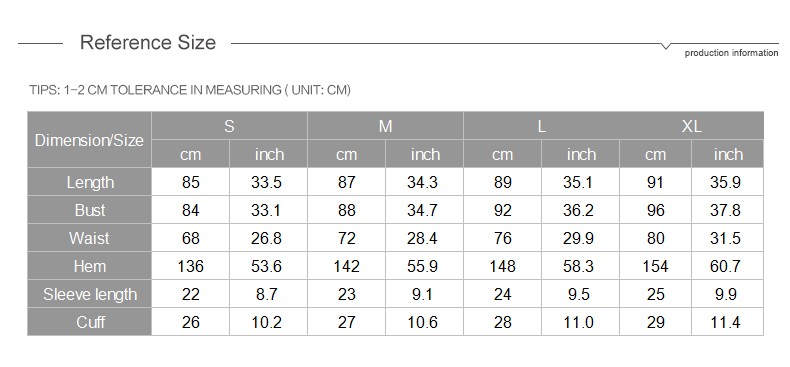This screenshot has width=790, height=367.
Task: Click the XL cuff 11.4 inch cell
Action: click(727, 322)
